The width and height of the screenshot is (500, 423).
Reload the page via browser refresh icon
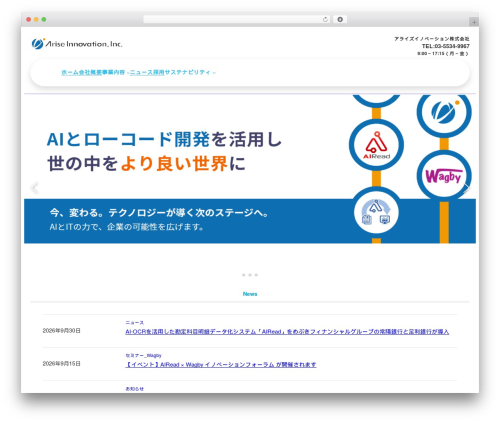[325, 19]
